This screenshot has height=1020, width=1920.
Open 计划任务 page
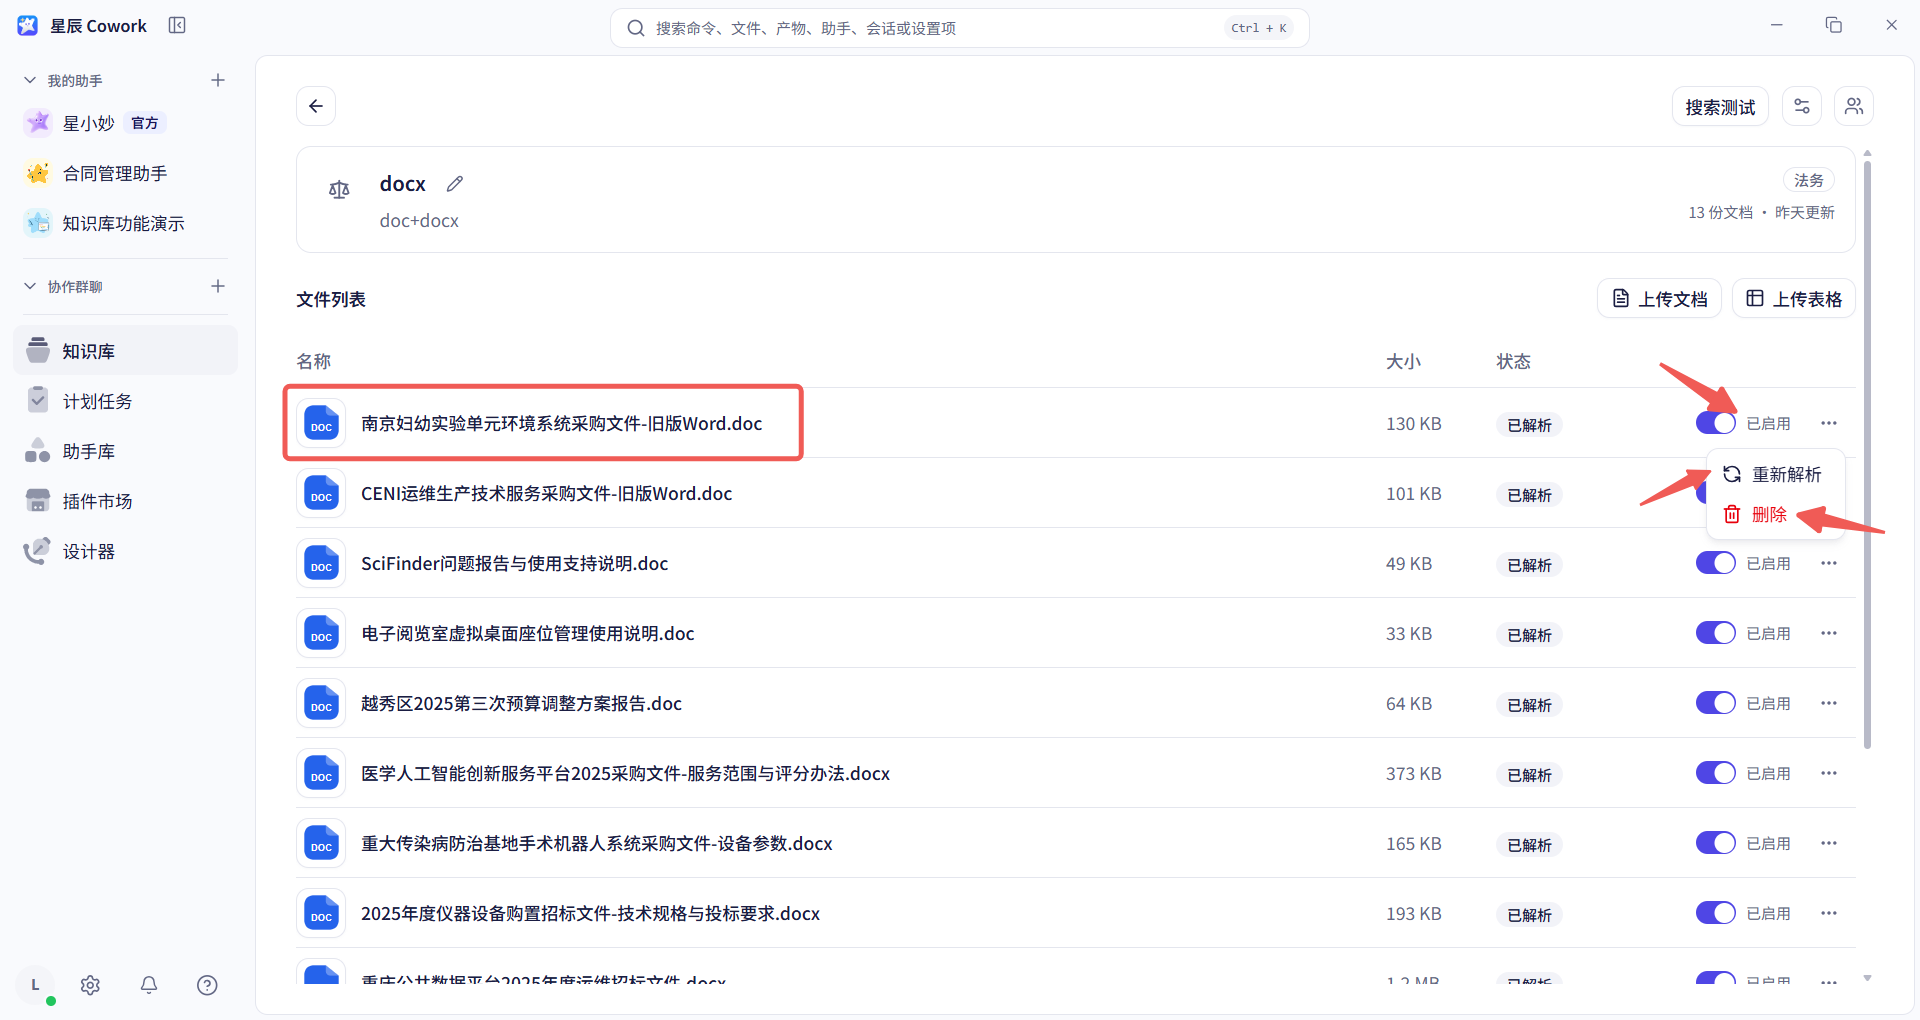click(x=125, y=401)
